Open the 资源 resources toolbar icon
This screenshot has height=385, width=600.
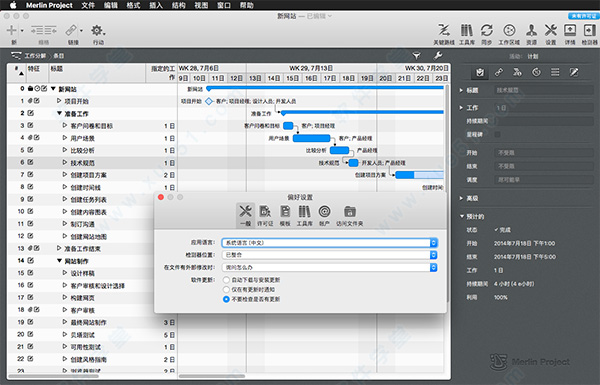point(531,30)
